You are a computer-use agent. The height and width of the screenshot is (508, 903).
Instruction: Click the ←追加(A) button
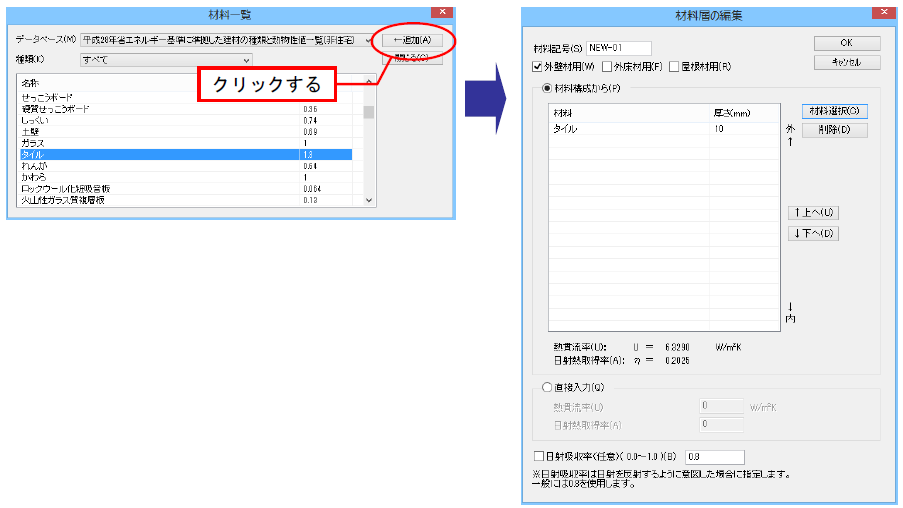[412, 40]
